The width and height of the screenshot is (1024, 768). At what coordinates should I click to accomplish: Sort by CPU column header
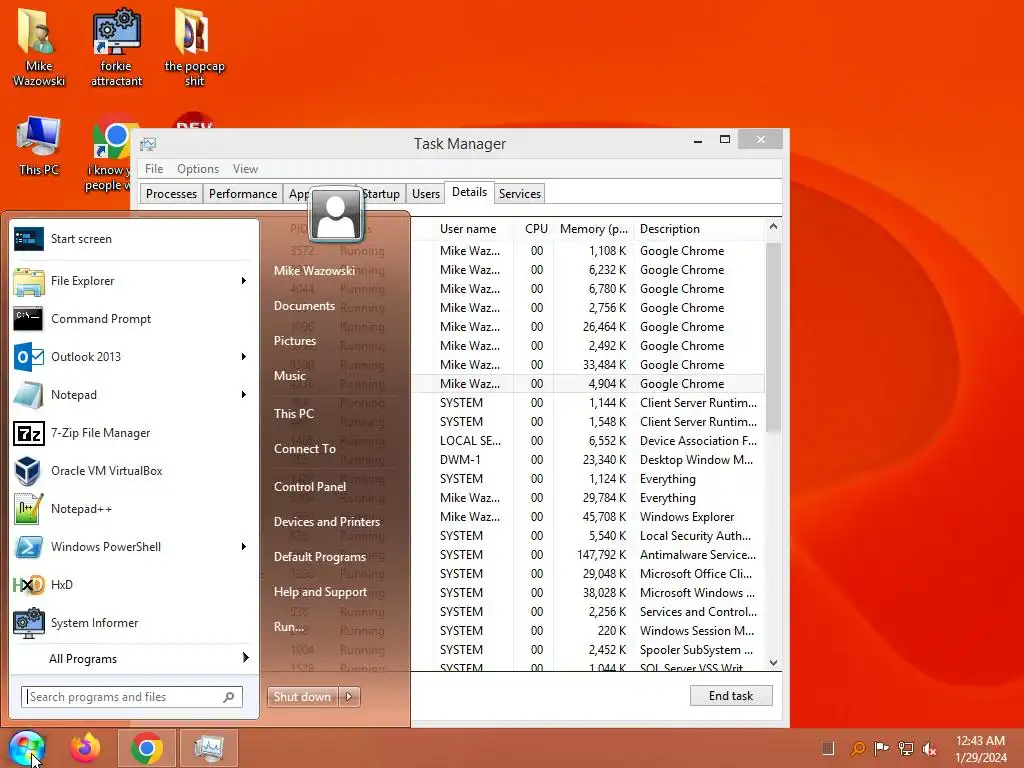[x=536, y=229]
